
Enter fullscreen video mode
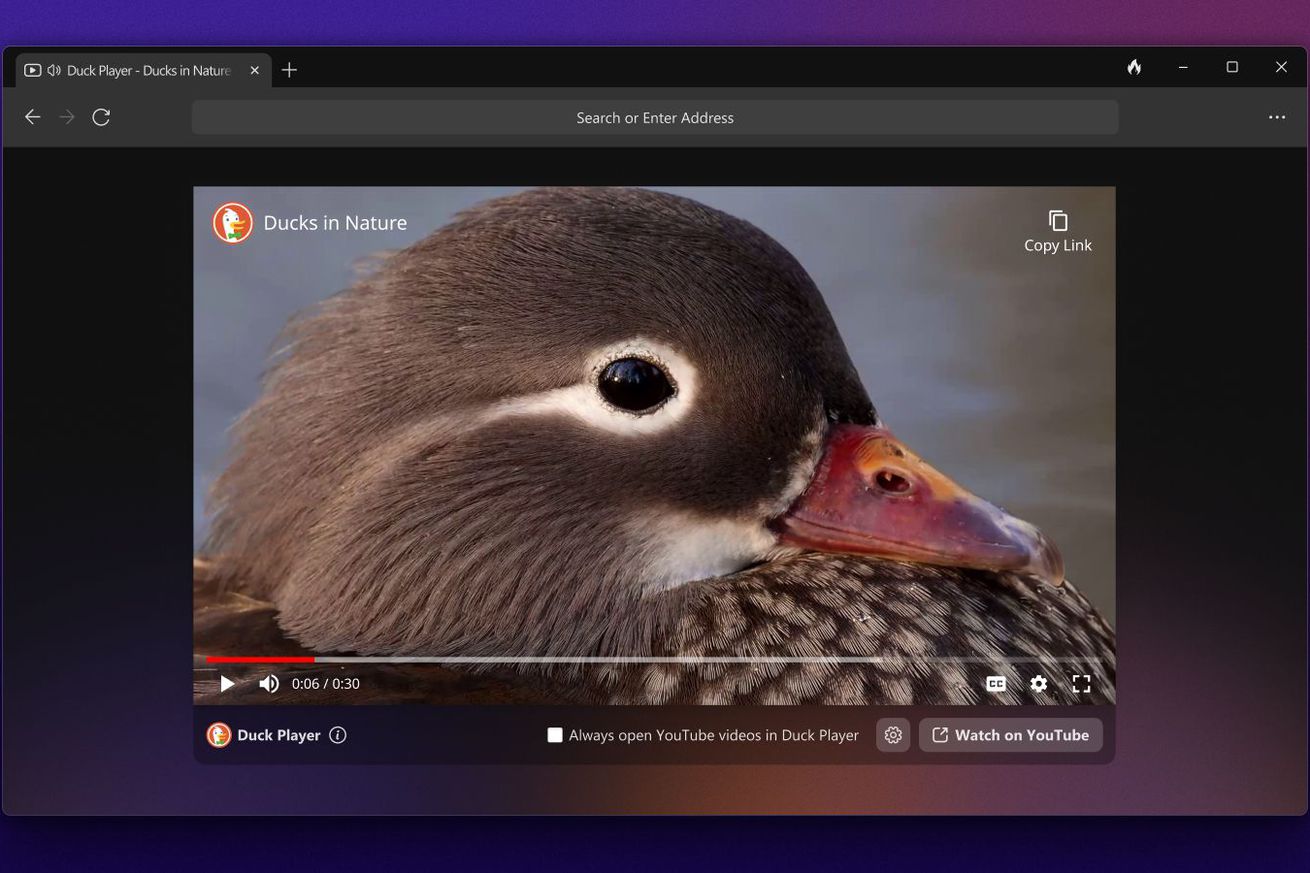(x=1081, y=684)
